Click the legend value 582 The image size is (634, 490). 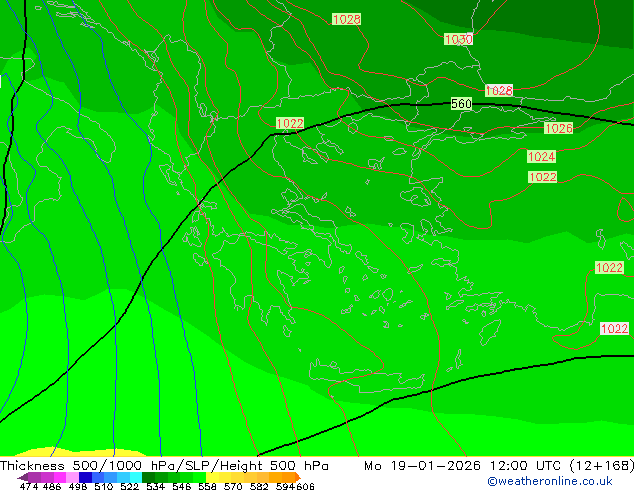pos(259,486)
